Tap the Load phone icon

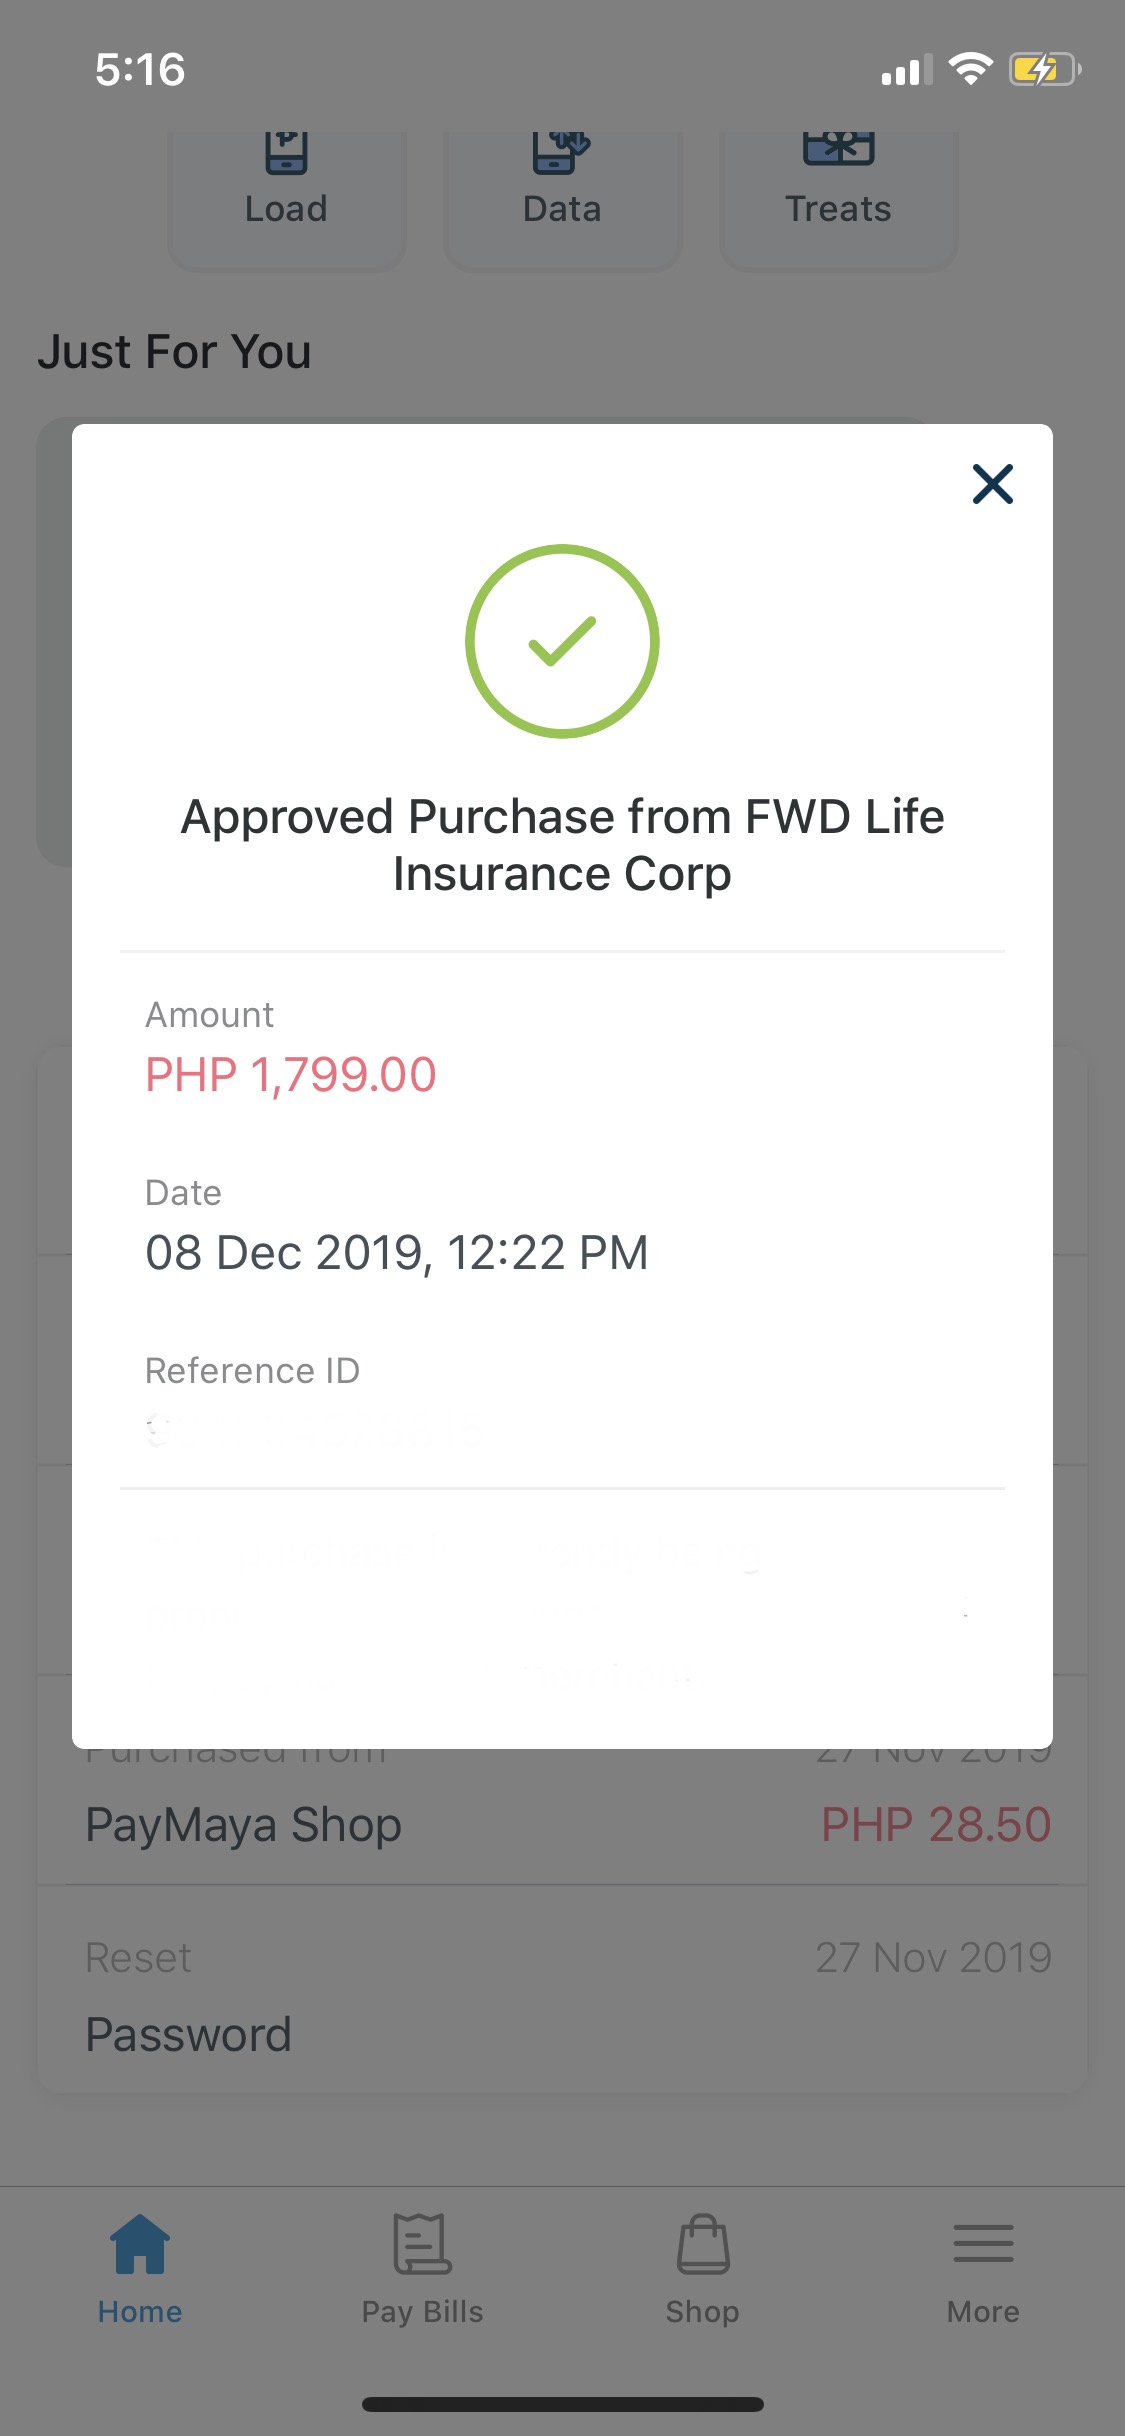tap(286, 153)
